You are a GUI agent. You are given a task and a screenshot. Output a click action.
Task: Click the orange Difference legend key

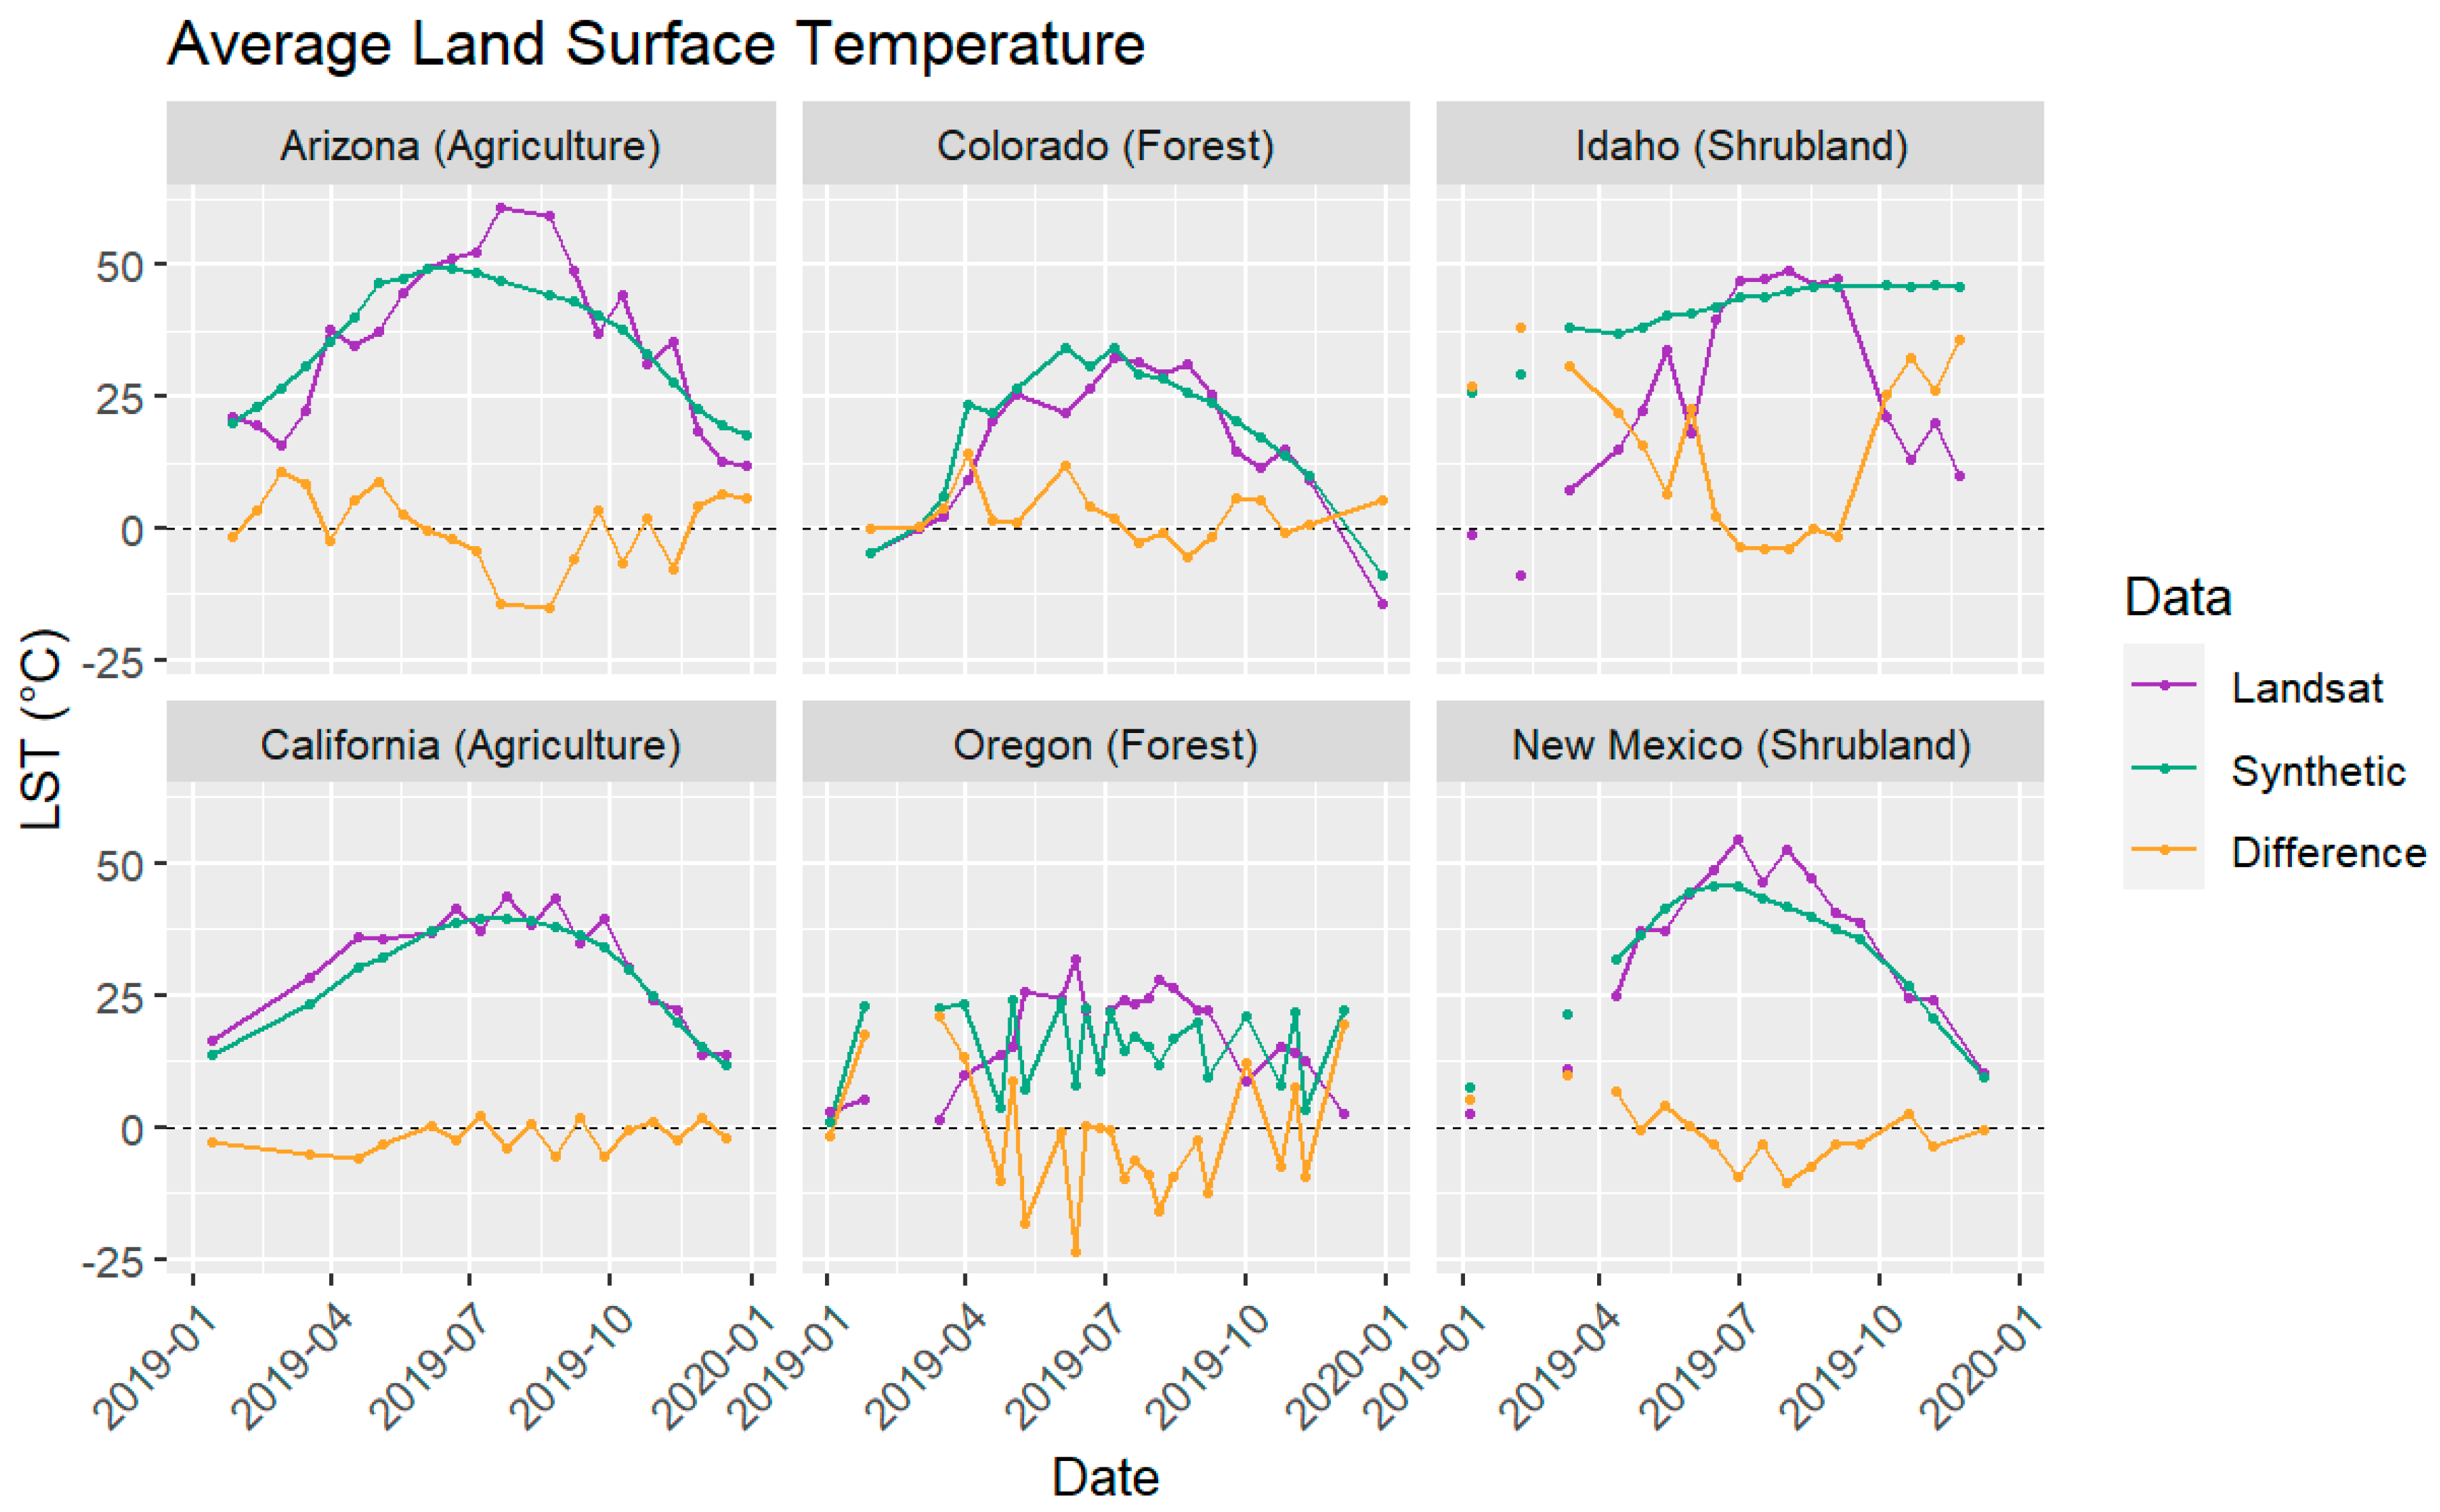coord(2163,850)
